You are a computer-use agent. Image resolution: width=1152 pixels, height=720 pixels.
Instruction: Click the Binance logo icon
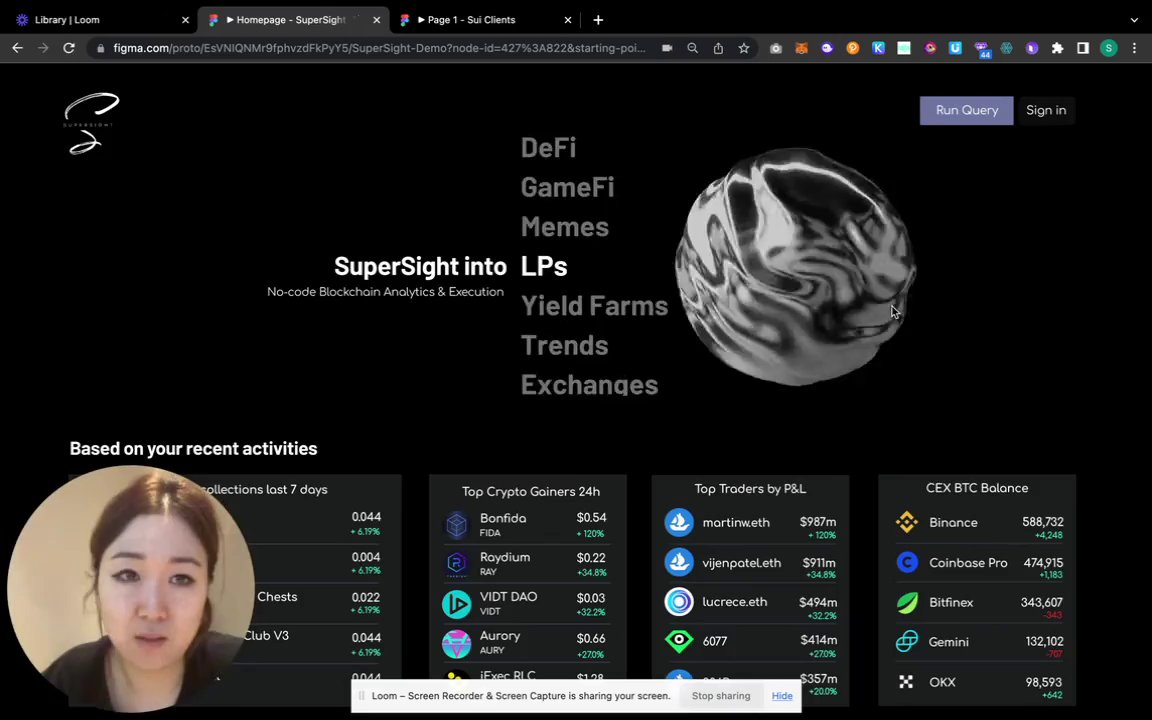[x=907, y=522]
